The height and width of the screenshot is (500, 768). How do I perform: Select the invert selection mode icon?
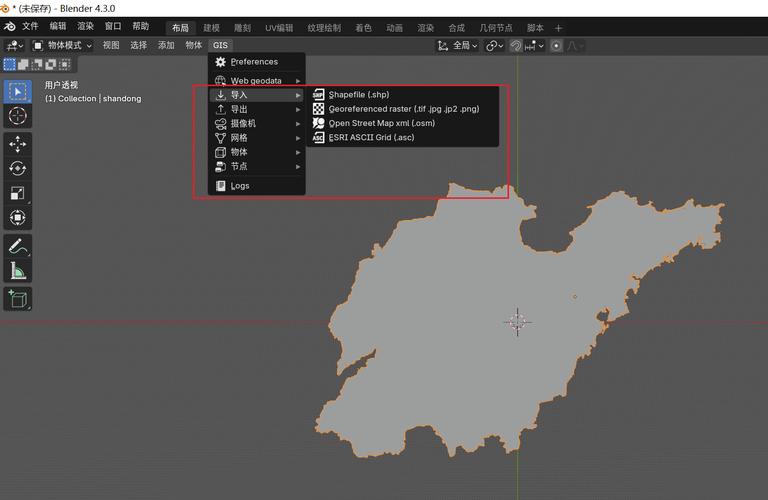[x=50, y=64]
